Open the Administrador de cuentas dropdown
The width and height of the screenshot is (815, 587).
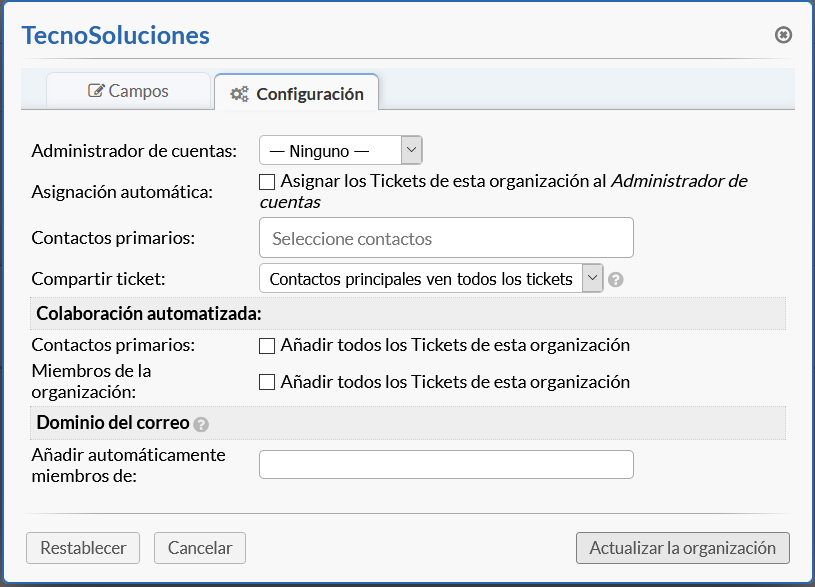(340, 151)
